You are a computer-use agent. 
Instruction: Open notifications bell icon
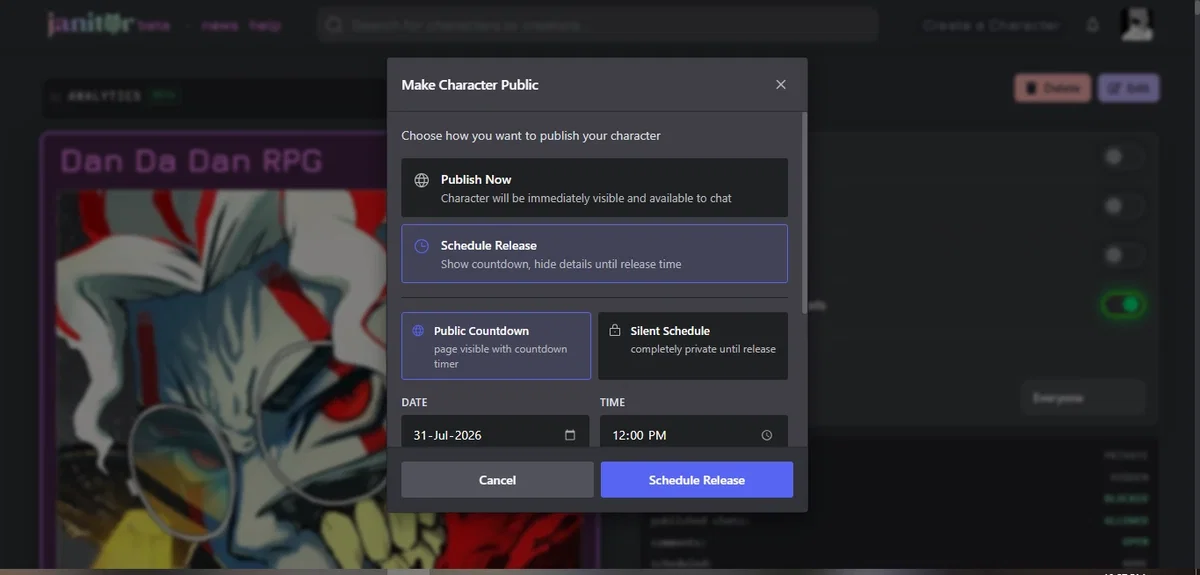click(1092, 25)
